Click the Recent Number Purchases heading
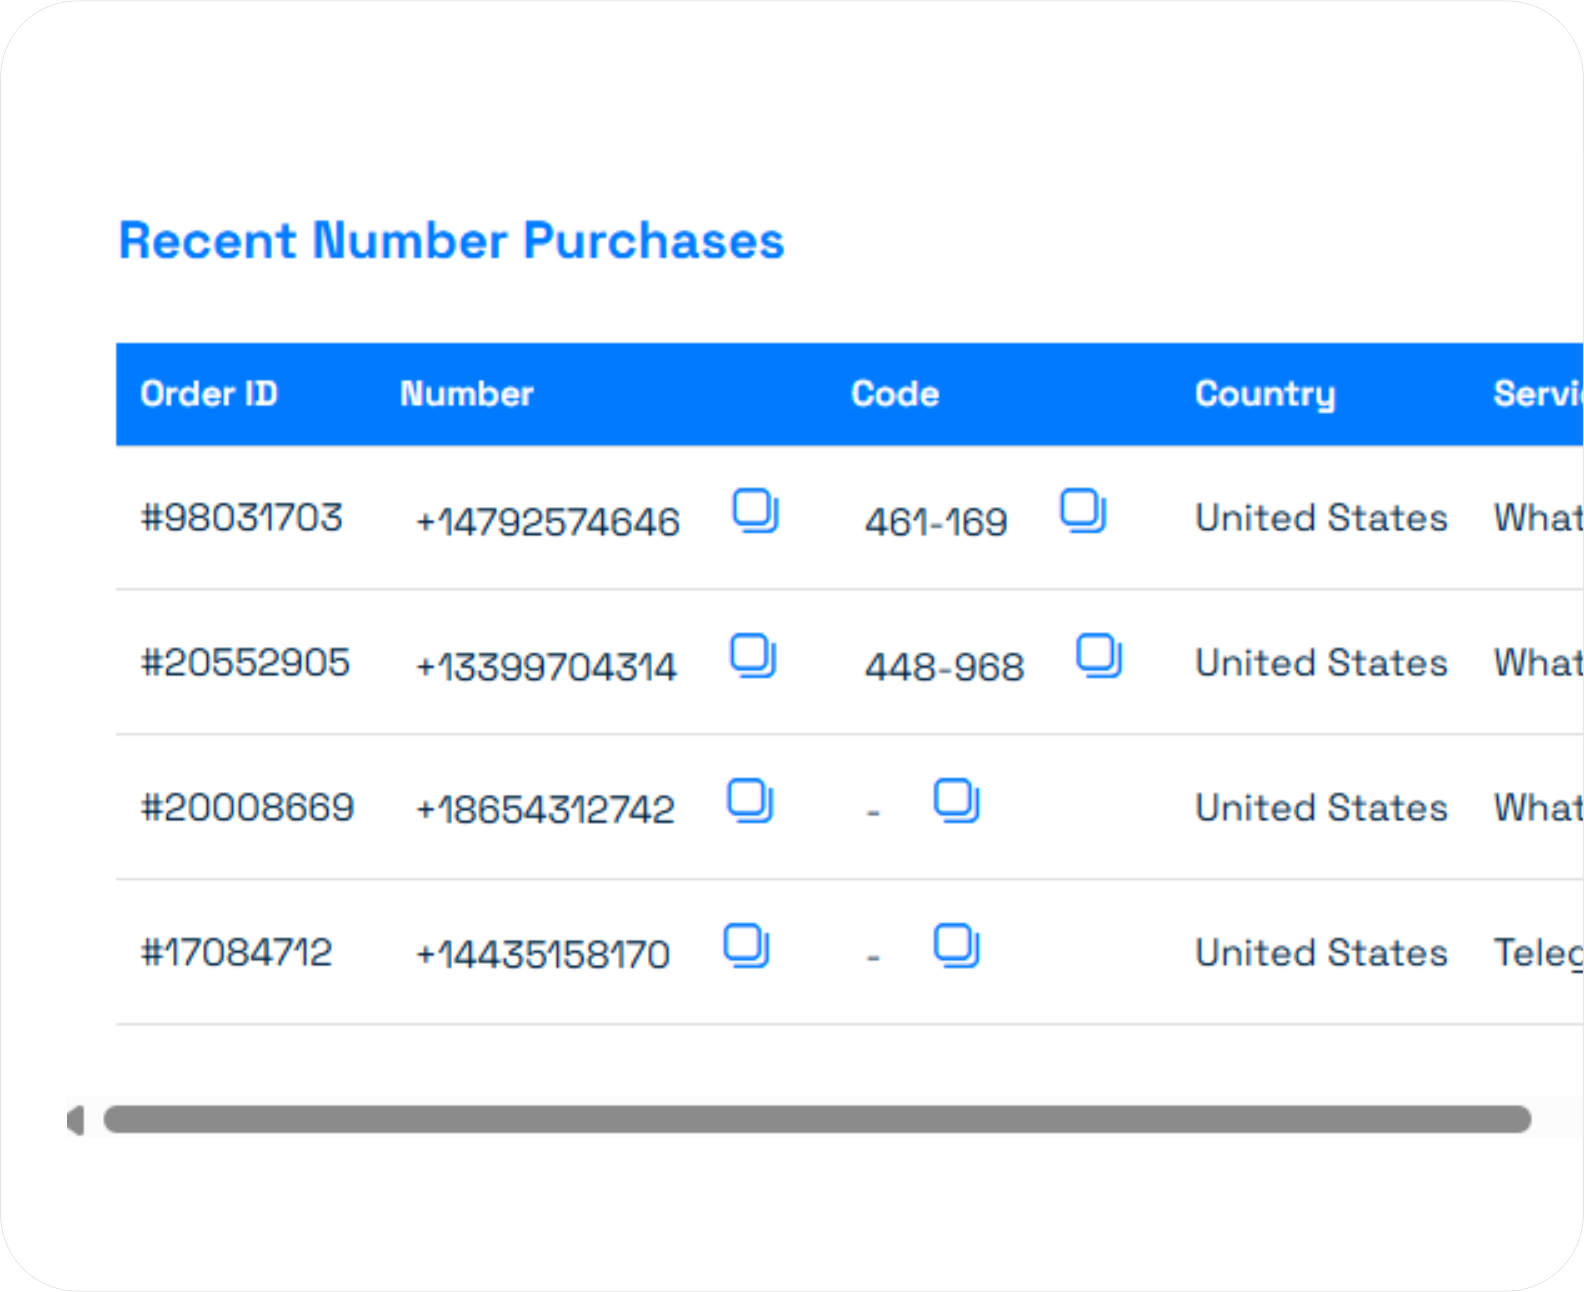 (x=451, y=240)
